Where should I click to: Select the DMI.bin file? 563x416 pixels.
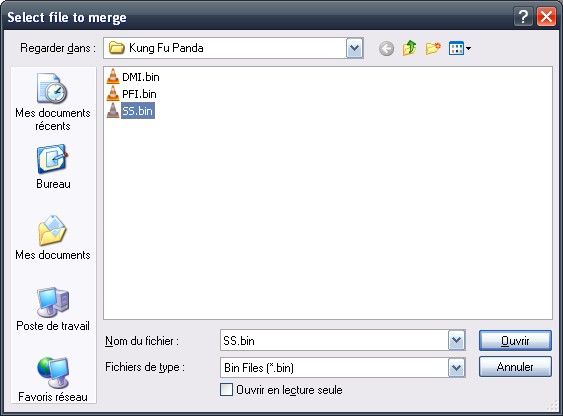[133, 77]
